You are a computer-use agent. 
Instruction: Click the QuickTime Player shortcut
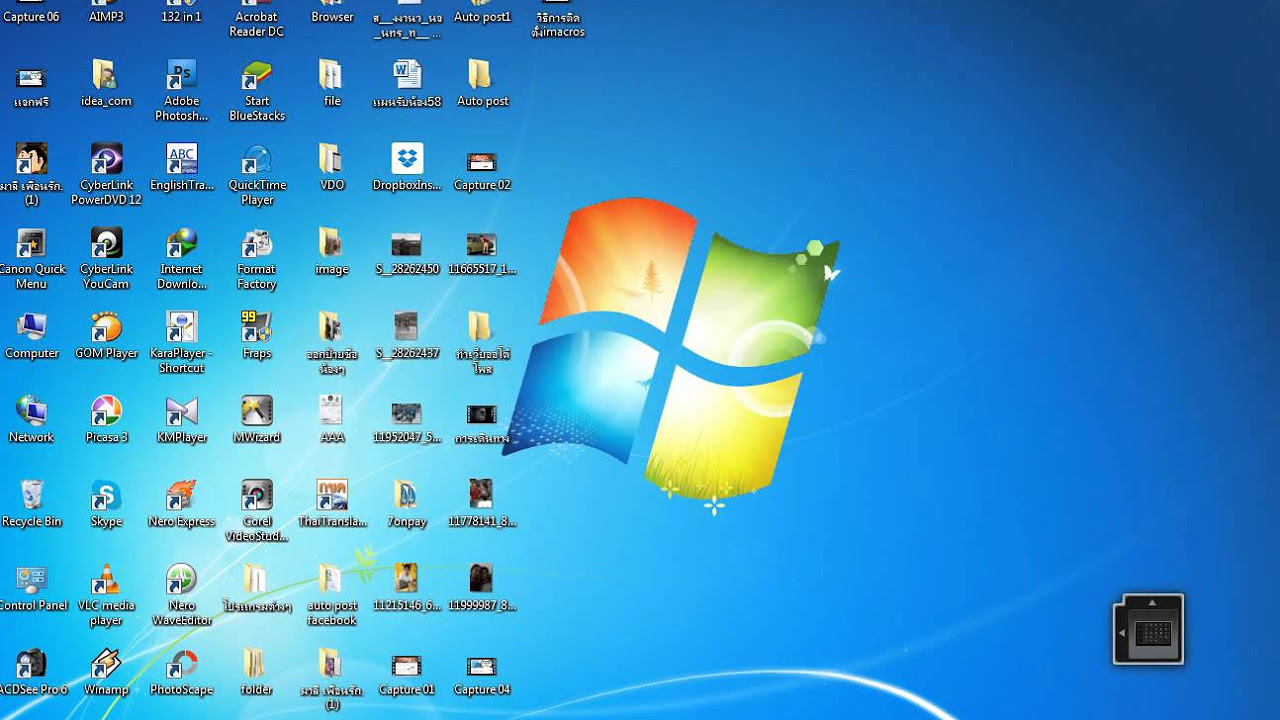click(x=256, y=160)
